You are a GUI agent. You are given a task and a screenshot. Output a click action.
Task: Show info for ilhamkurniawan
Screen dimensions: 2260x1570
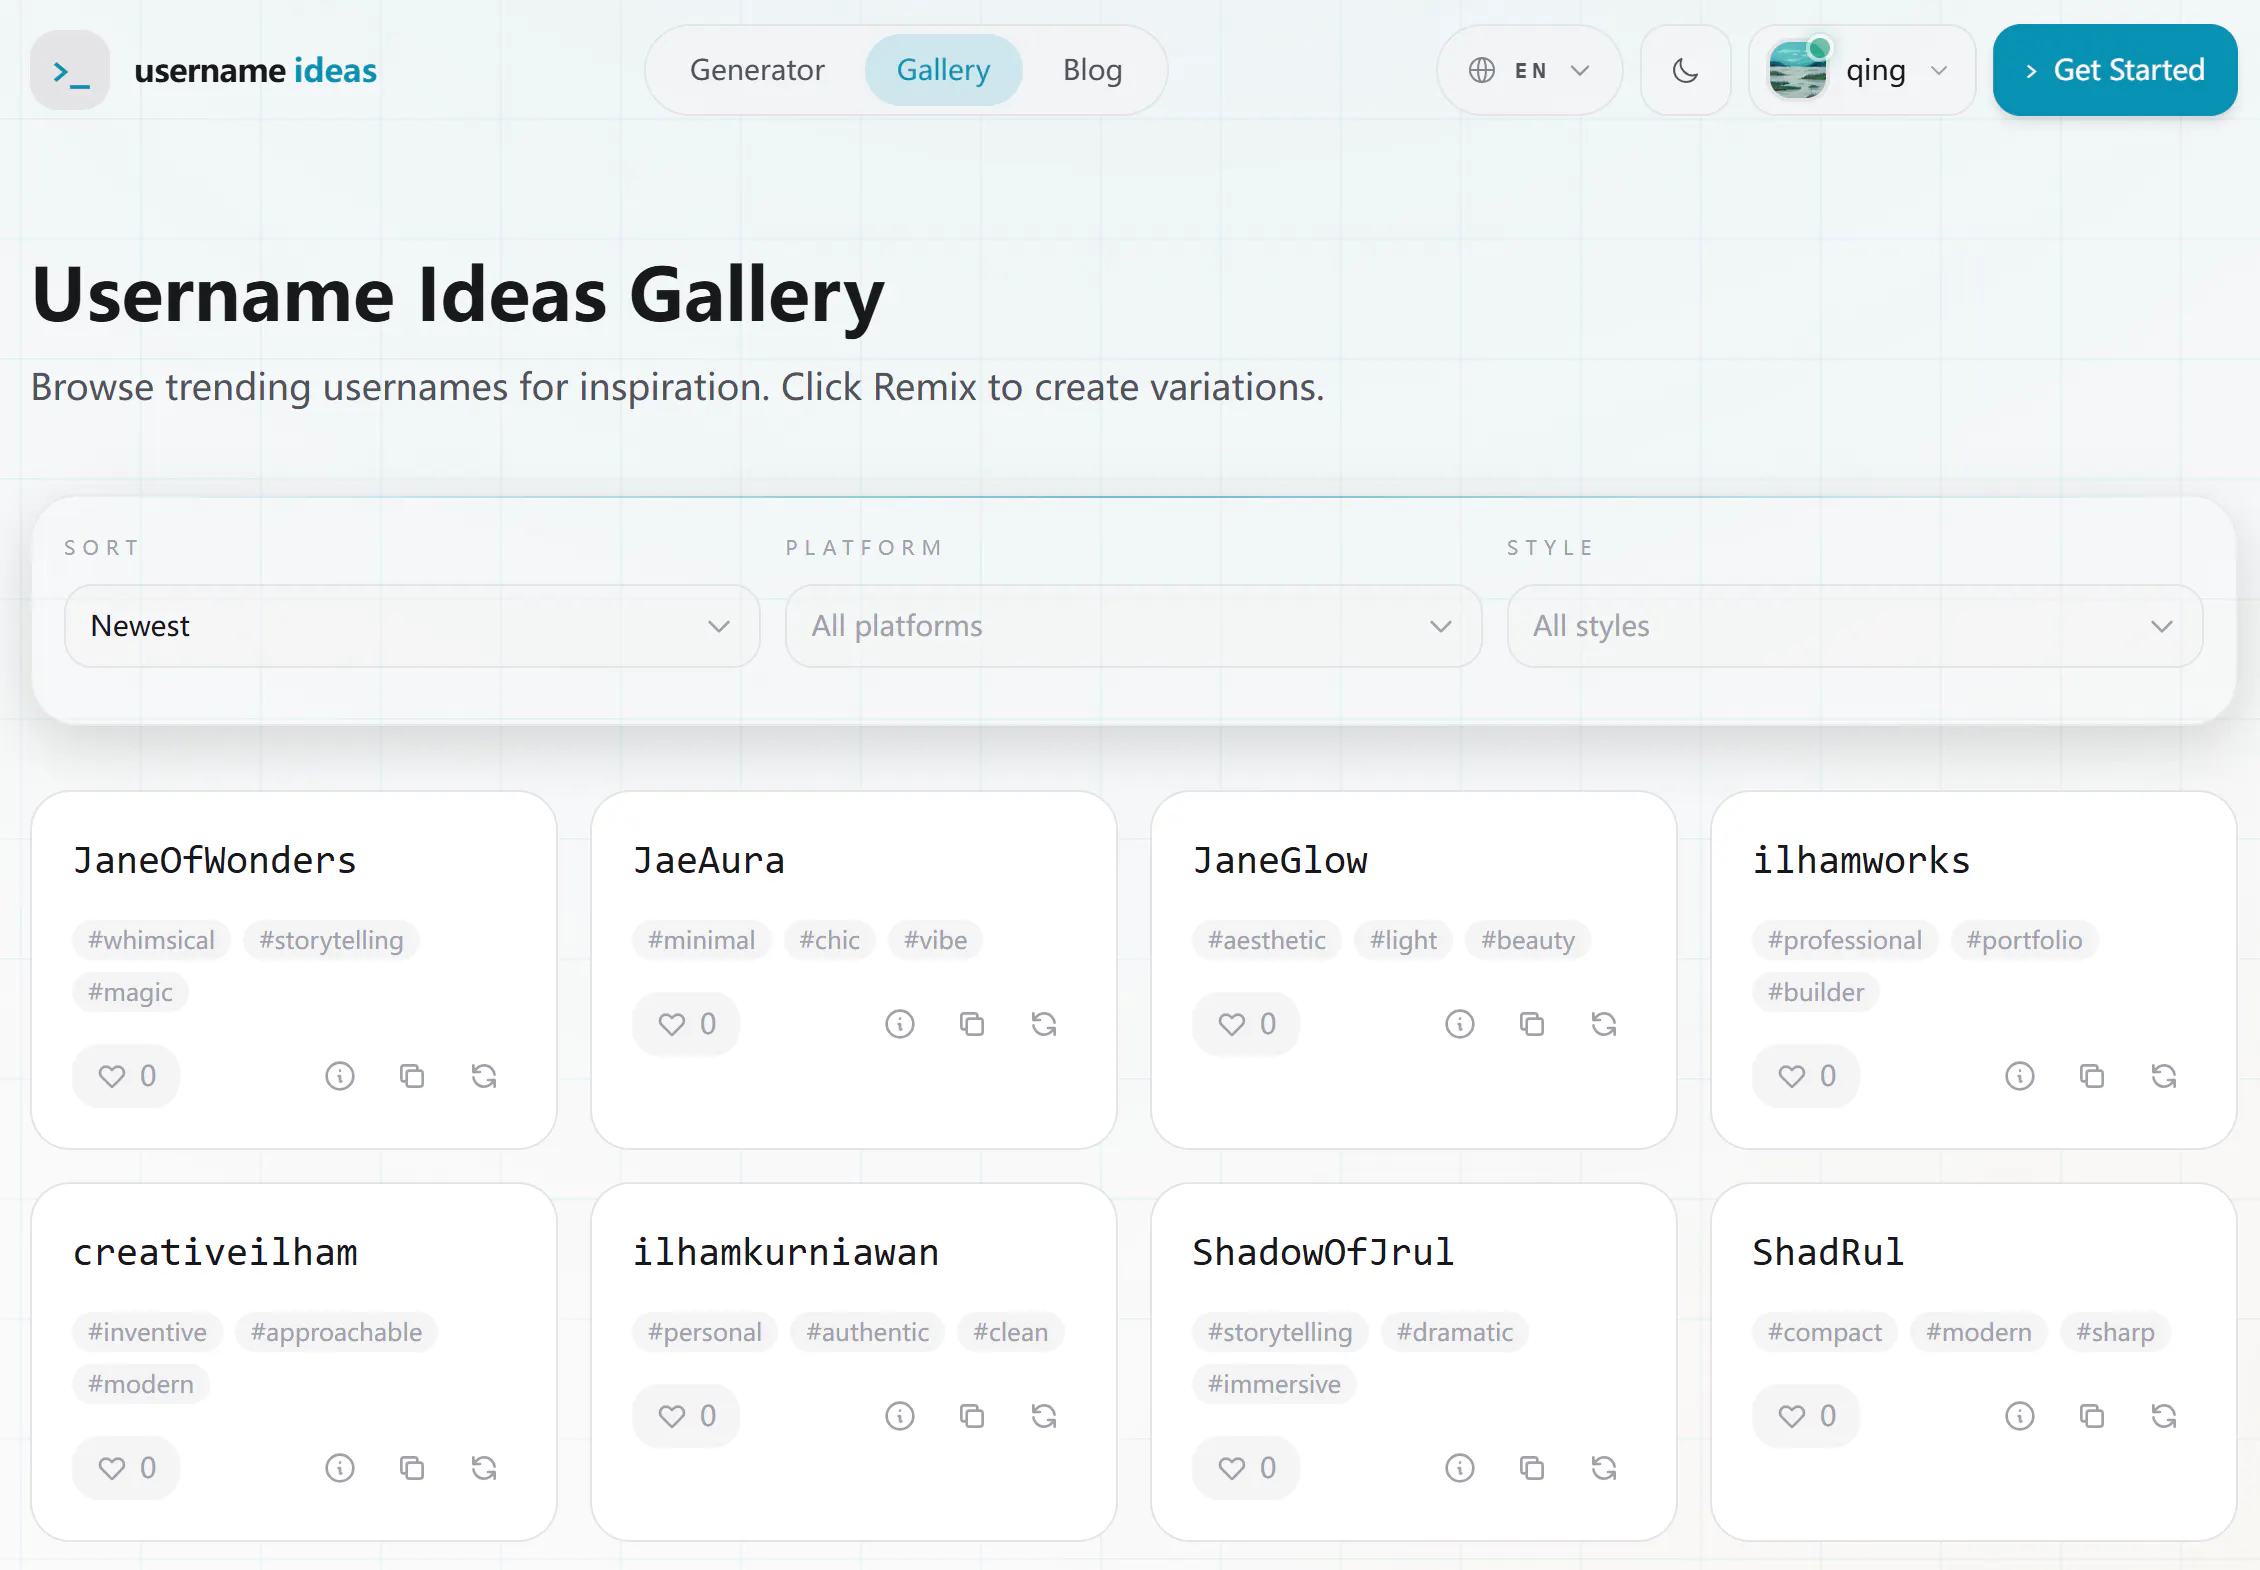(900, 1416)
